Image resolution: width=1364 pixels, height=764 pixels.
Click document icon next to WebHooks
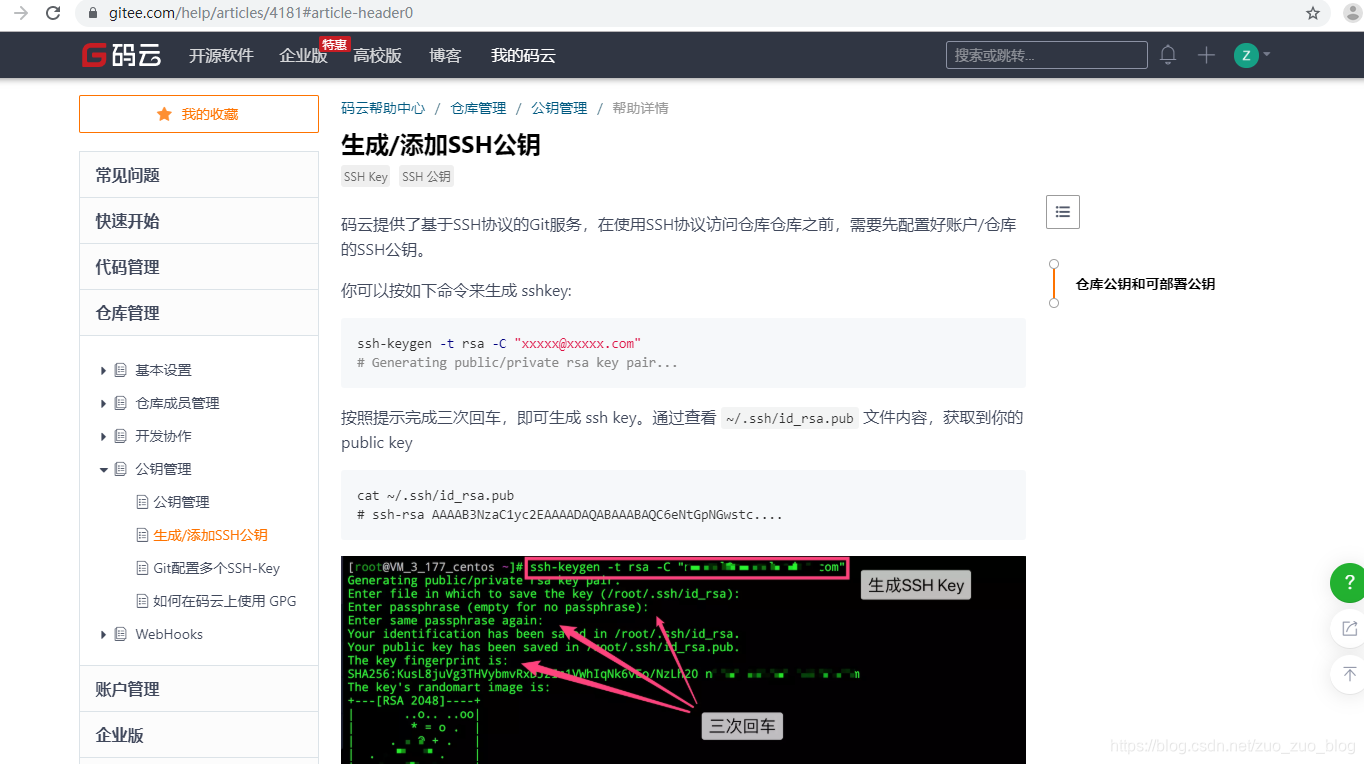point(121,634)
